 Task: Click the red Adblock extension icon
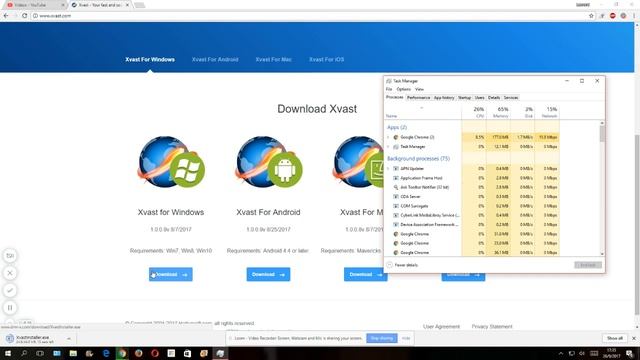[612, 16]
